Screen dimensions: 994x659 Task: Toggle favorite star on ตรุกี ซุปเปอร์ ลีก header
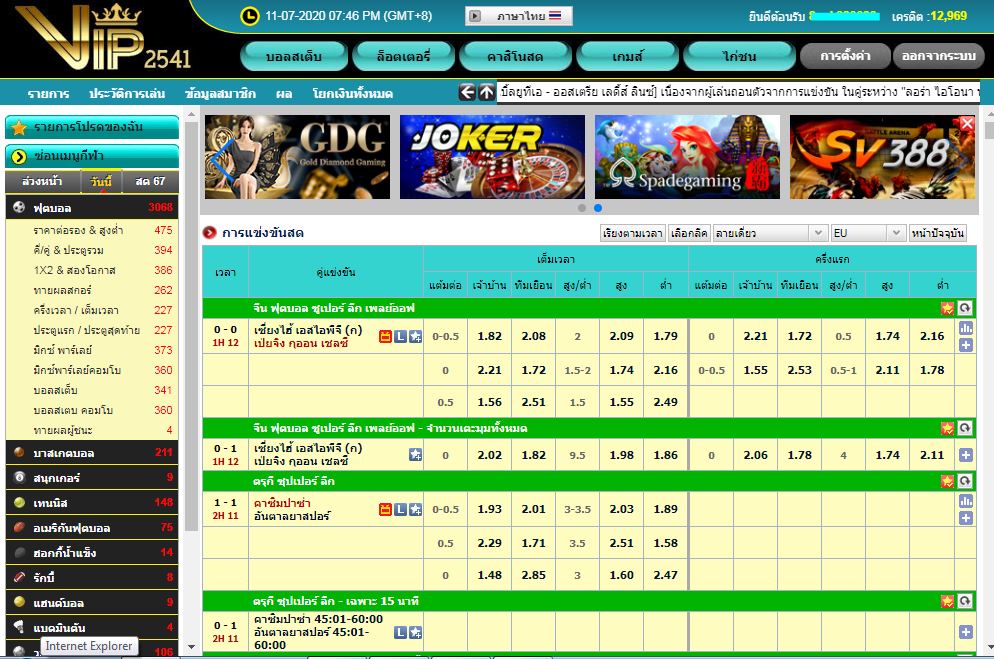point(947,481)
